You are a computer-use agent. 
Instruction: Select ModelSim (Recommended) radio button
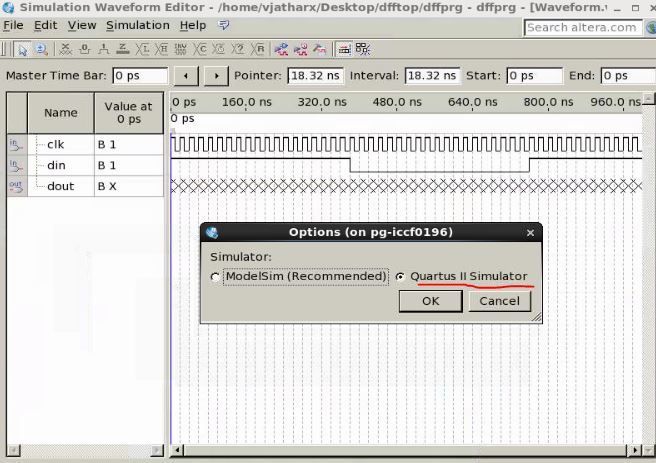215,277
